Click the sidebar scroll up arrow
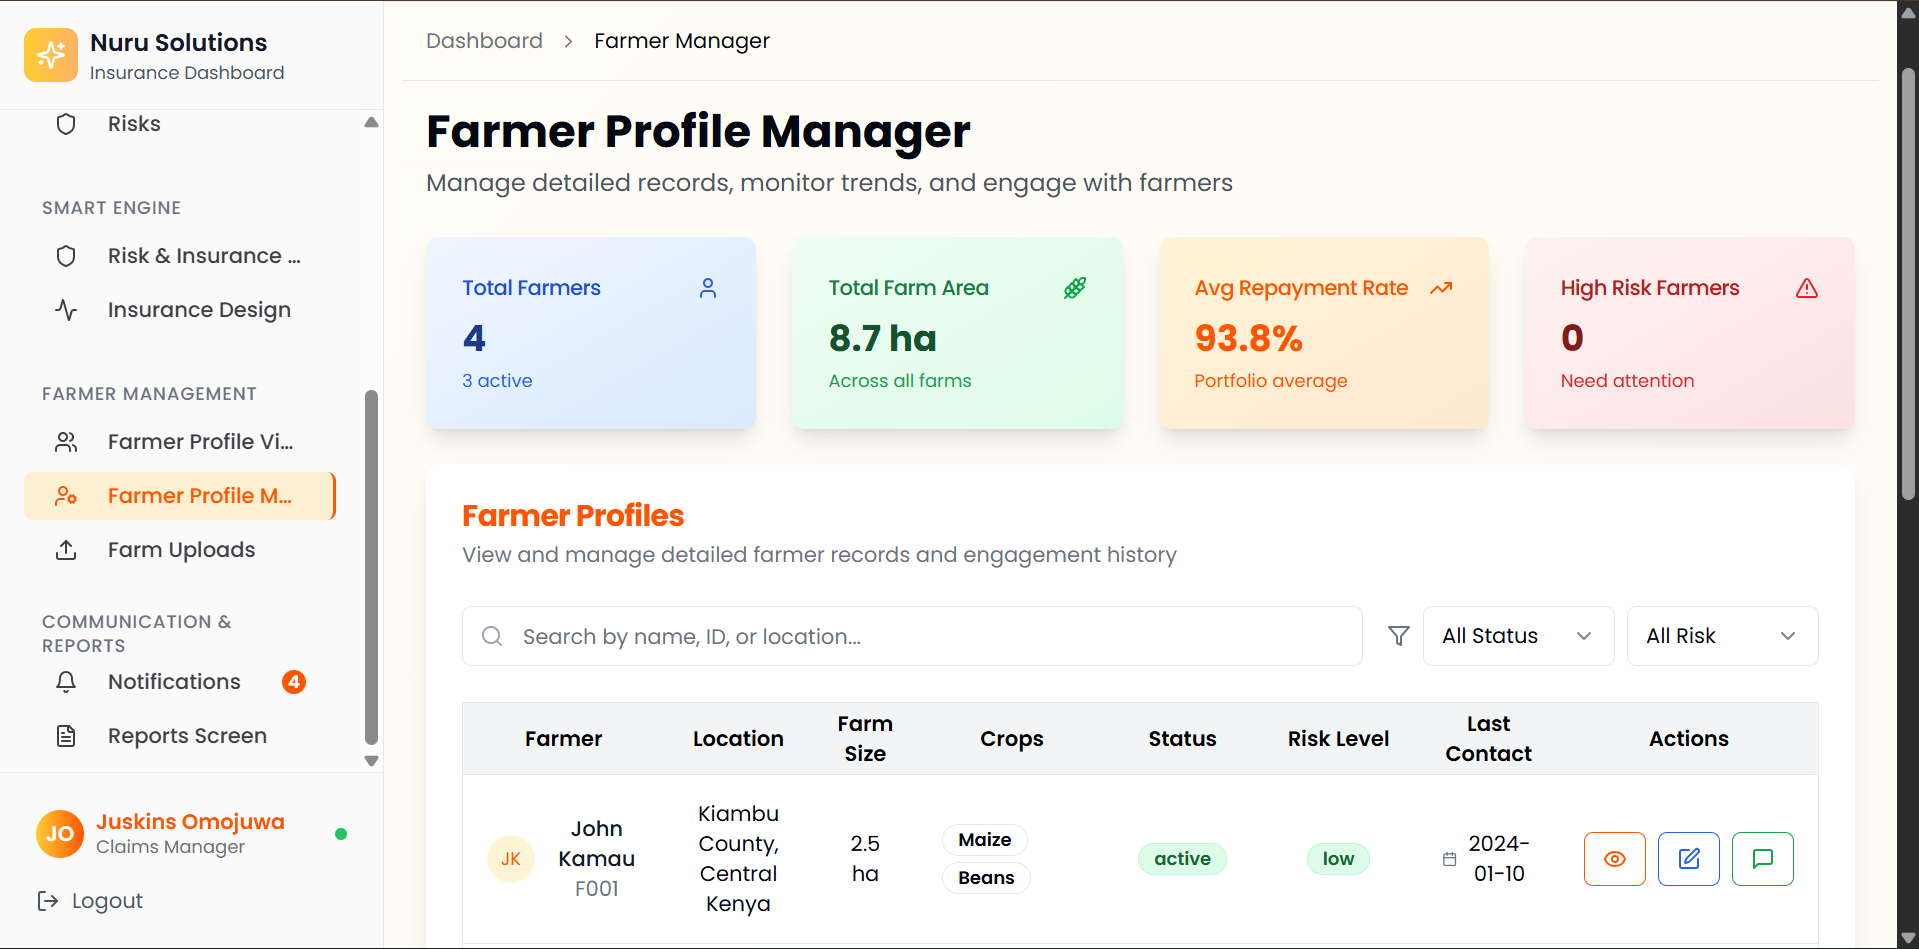The image size is (1919, 949). pos(371,122)
